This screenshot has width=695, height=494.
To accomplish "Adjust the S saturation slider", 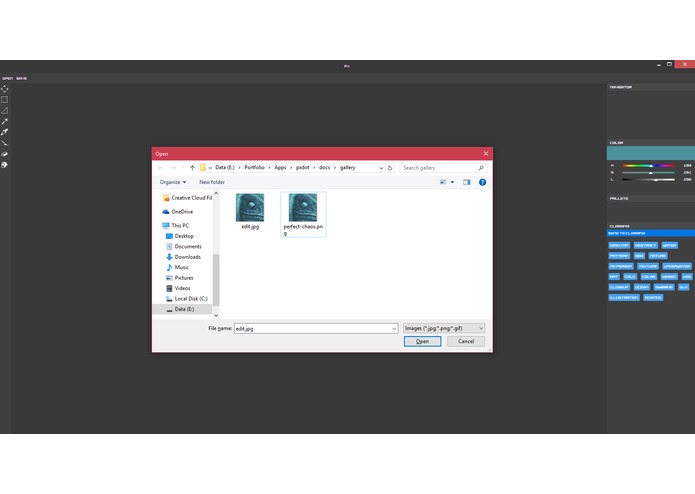I will click(648, 173).
